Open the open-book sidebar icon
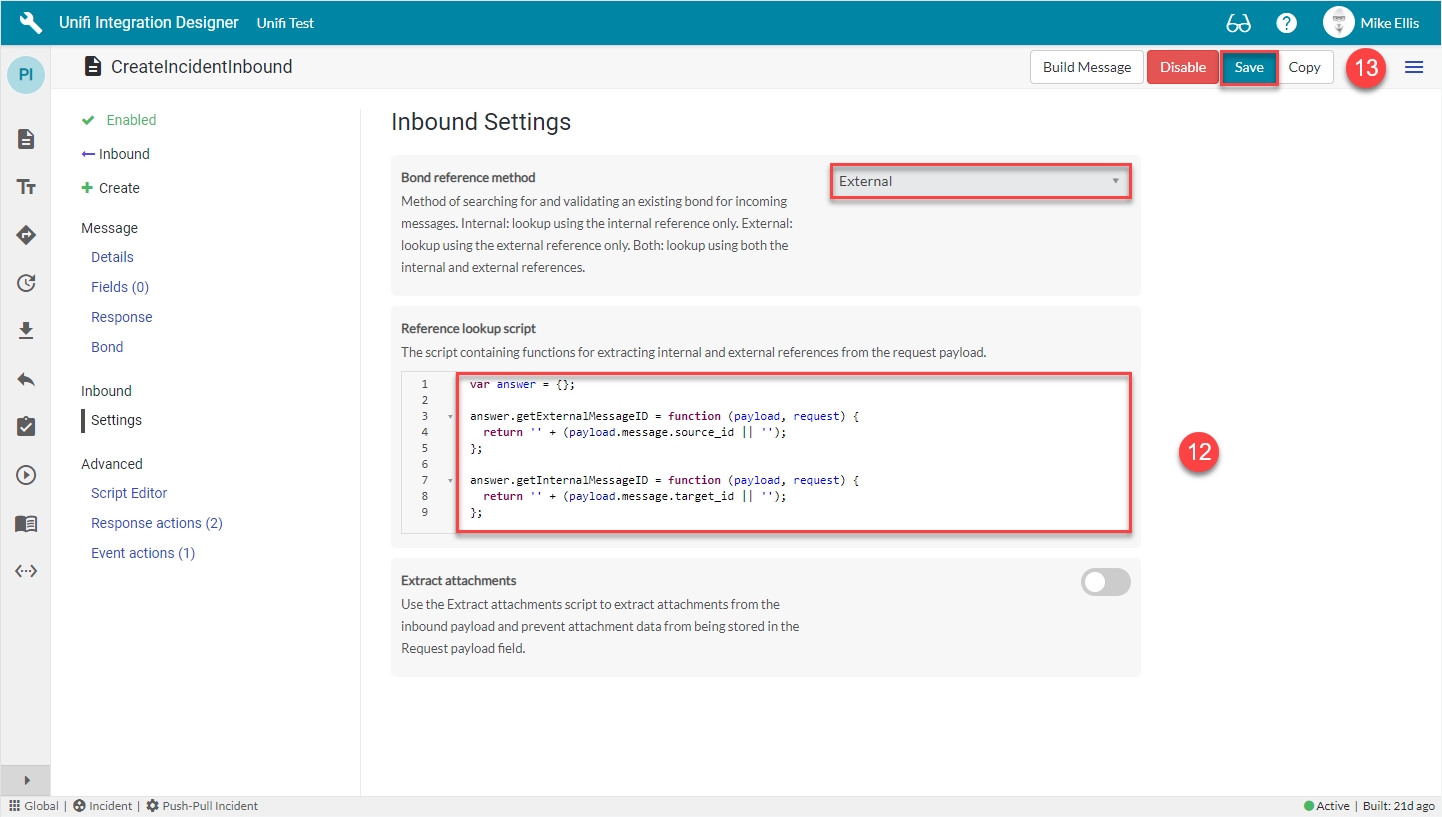This screenshot has height=817, width=1442. point(26,524)
